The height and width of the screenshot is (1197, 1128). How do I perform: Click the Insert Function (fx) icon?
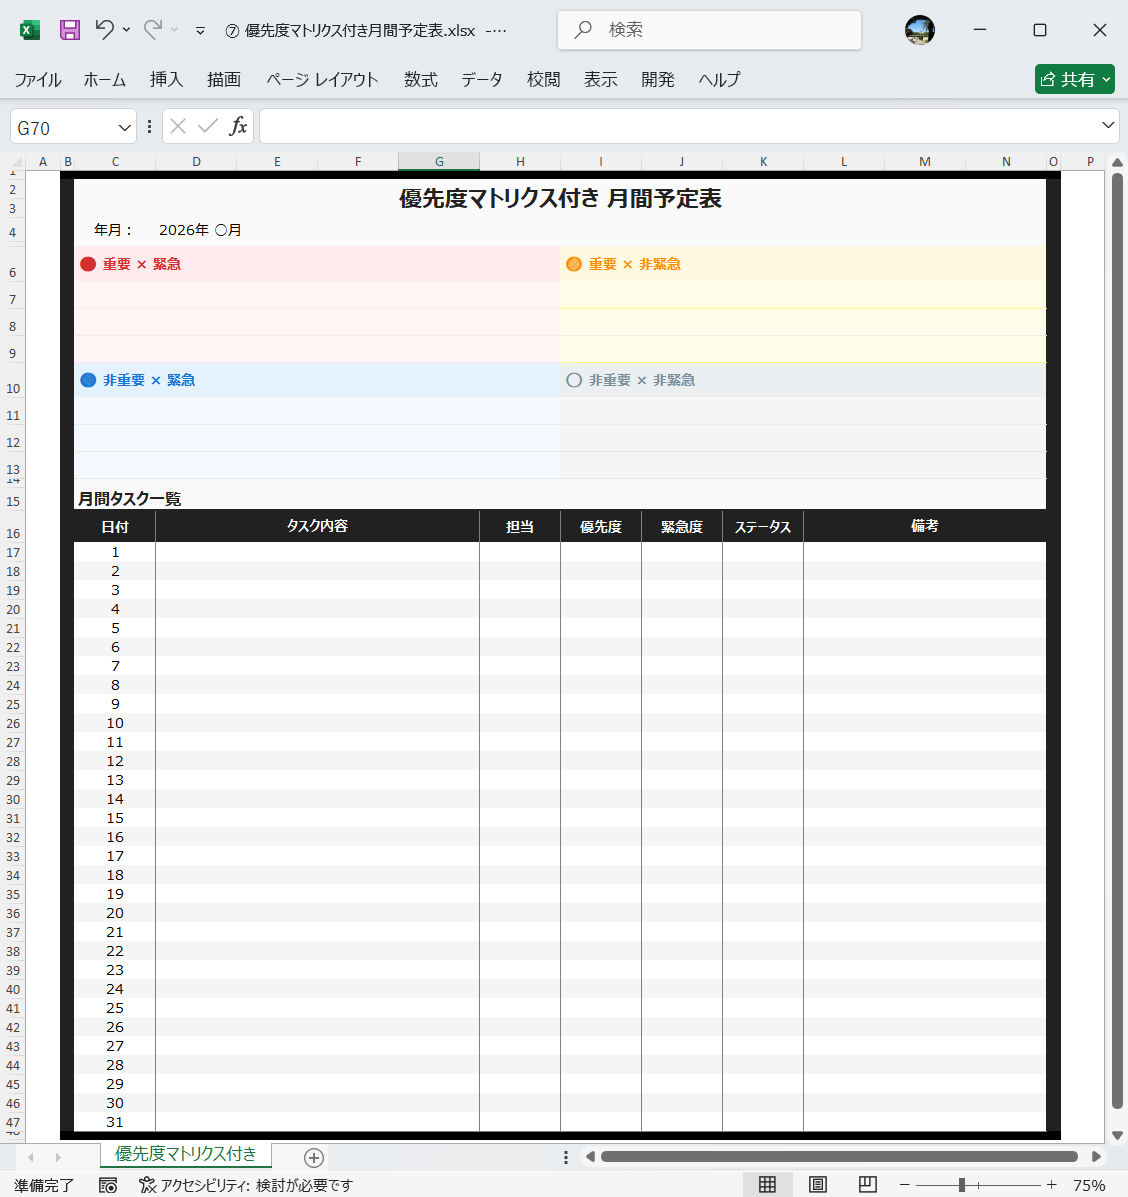[237, 126]
